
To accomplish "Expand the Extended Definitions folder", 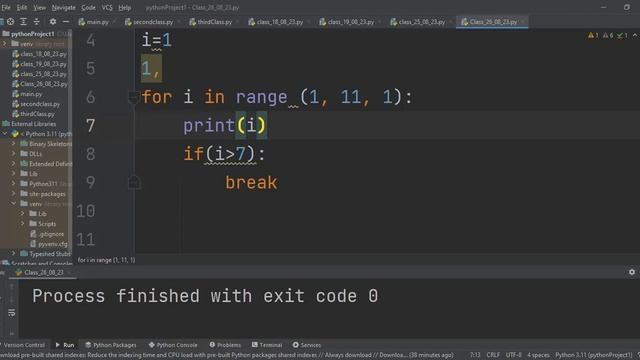I will tap(13, 164).
